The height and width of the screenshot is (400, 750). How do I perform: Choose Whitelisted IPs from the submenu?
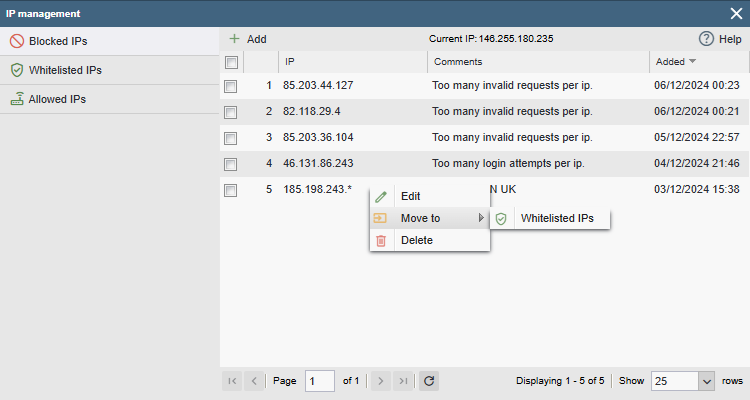(x=556, y=218)
